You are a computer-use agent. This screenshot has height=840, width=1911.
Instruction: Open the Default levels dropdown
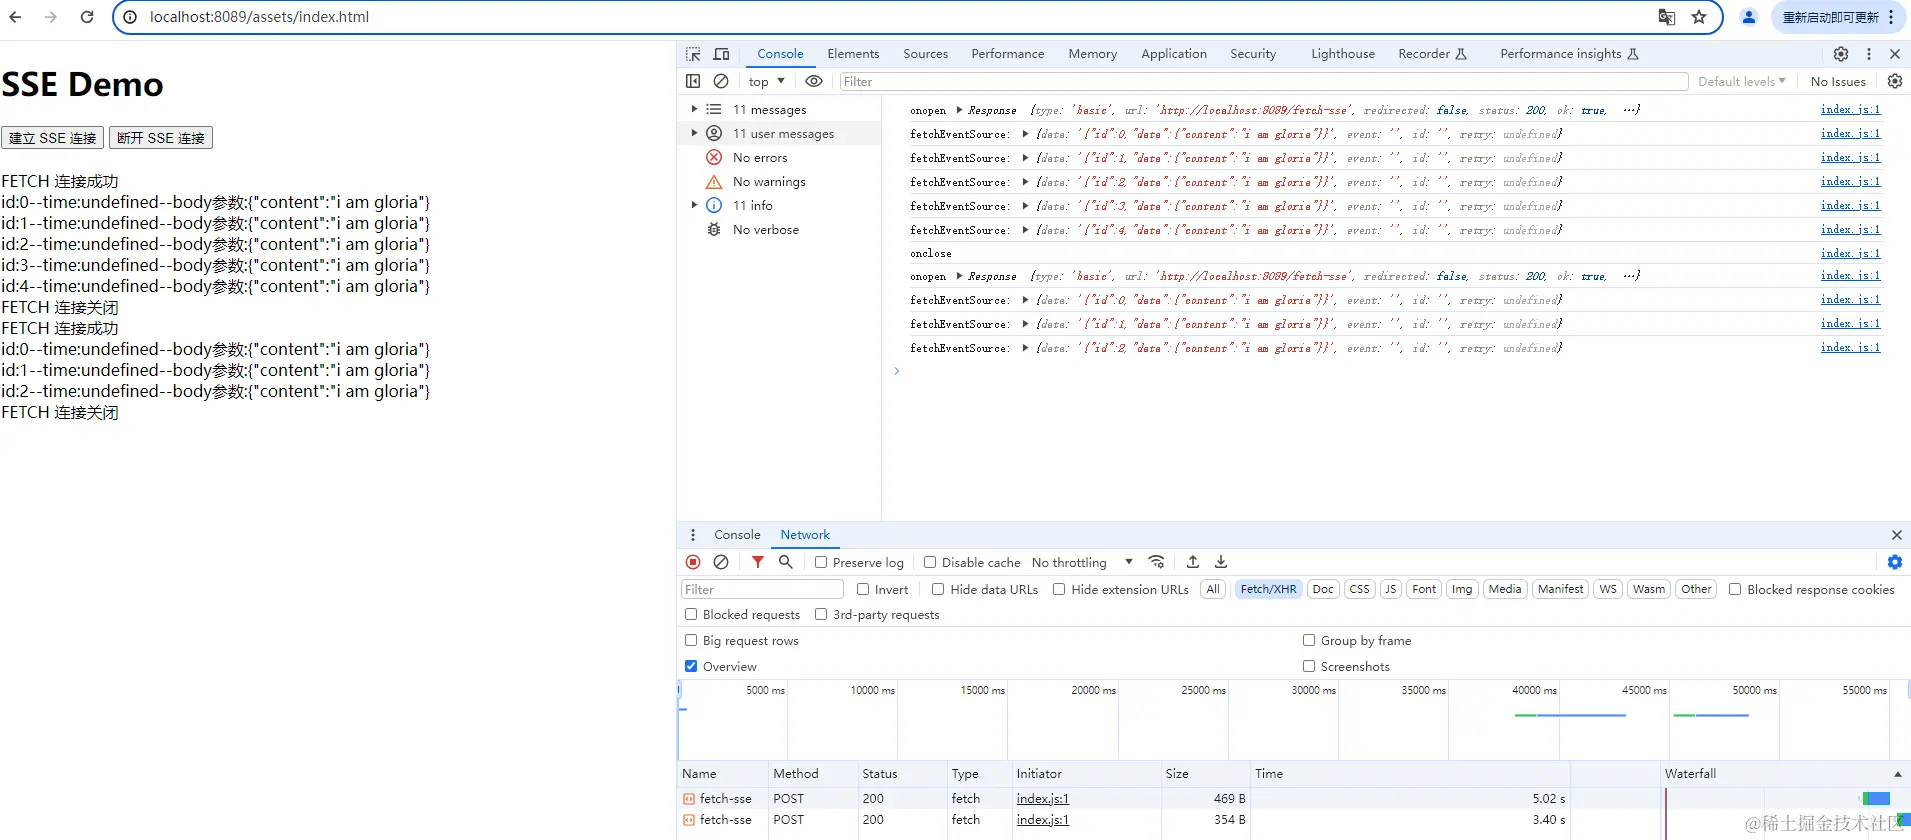tap(1742, 81)
